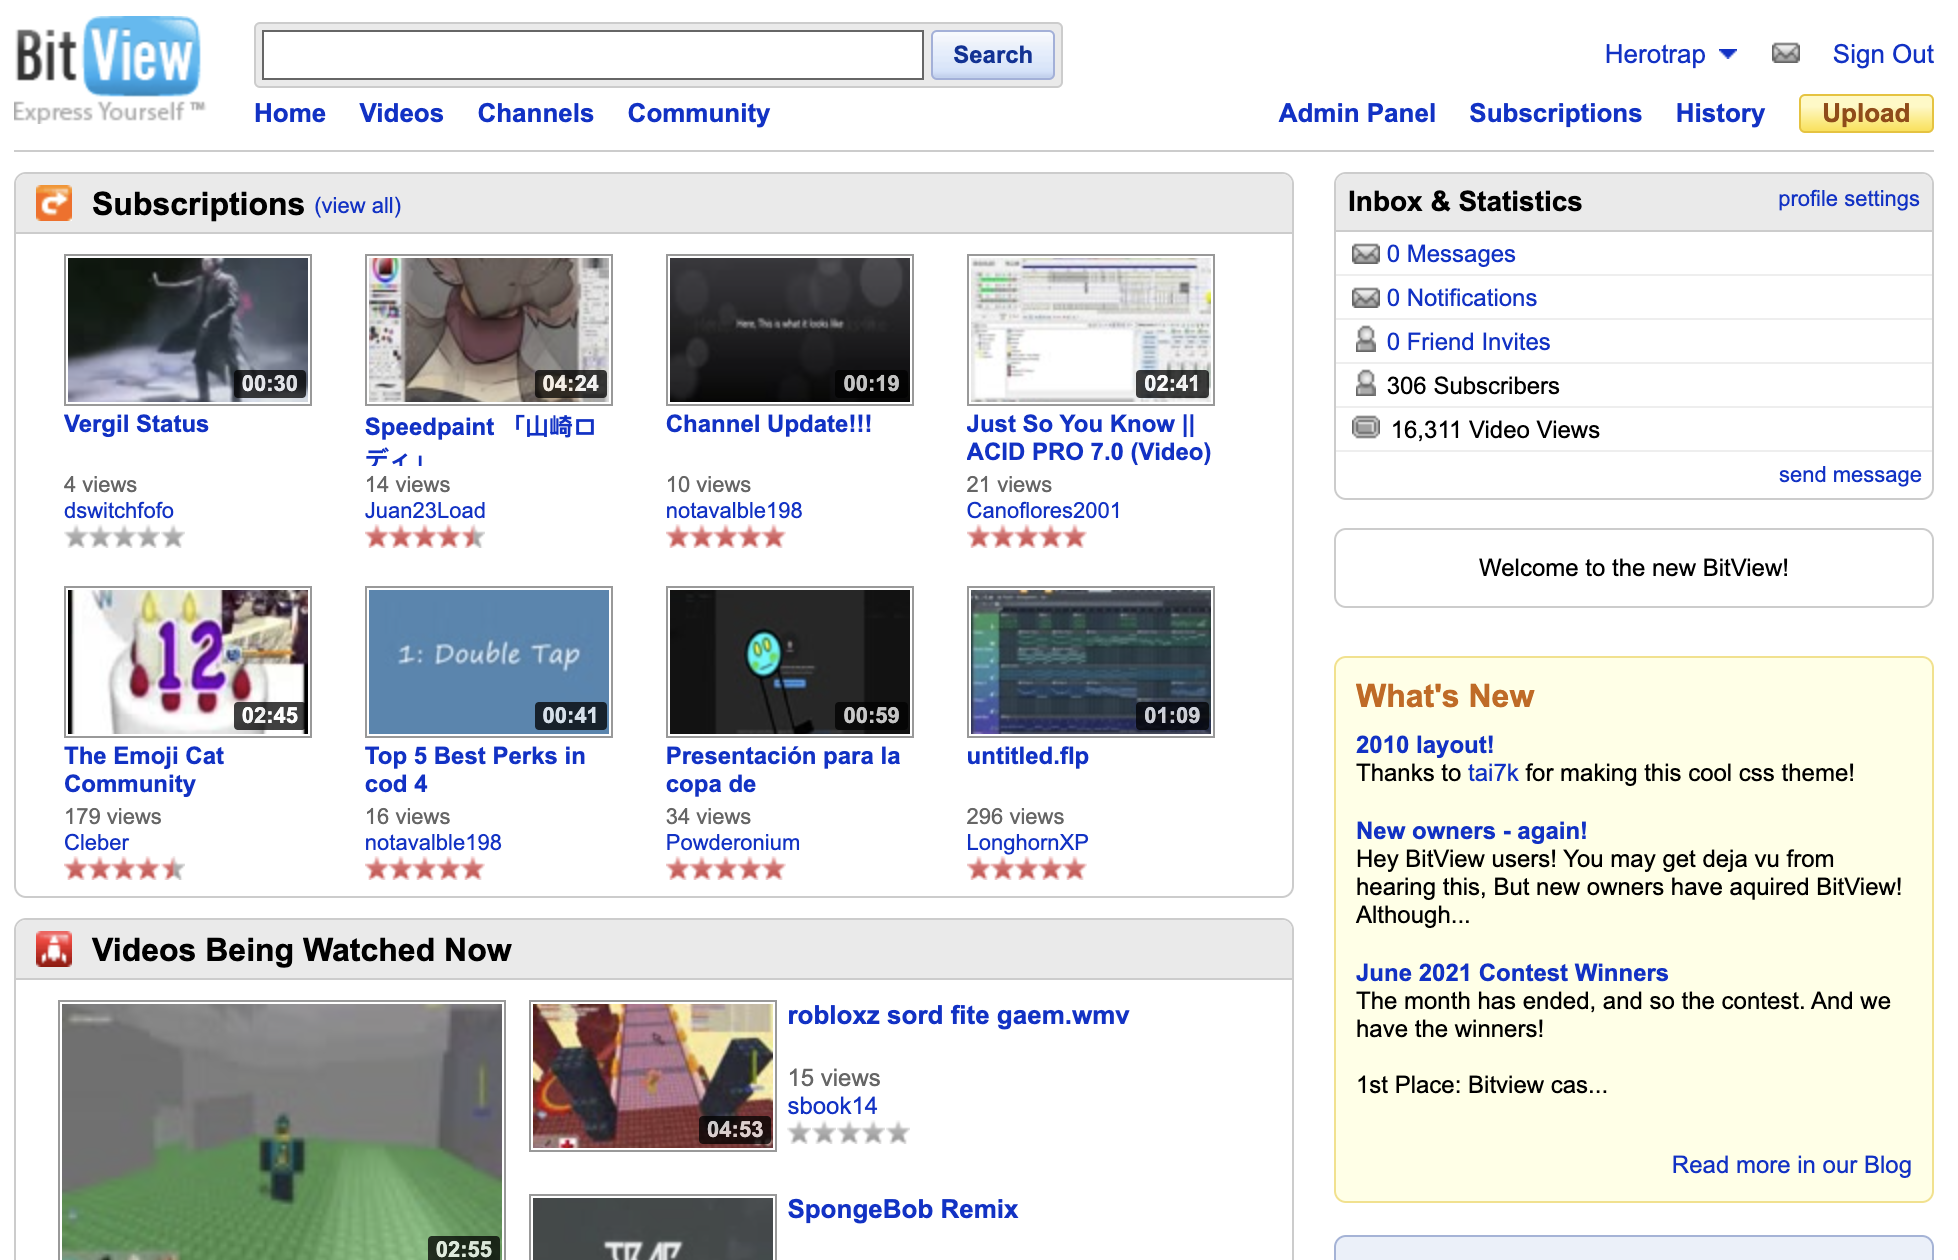Screen dimensions: 1958x1260
Task: Click the yellow Upload button
Action: [1865, 113]
